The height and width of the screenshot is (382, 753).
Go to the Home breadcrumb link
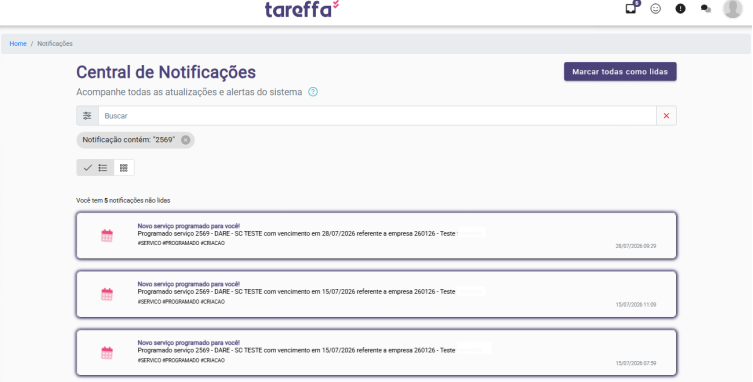click(x=18, y=44)
